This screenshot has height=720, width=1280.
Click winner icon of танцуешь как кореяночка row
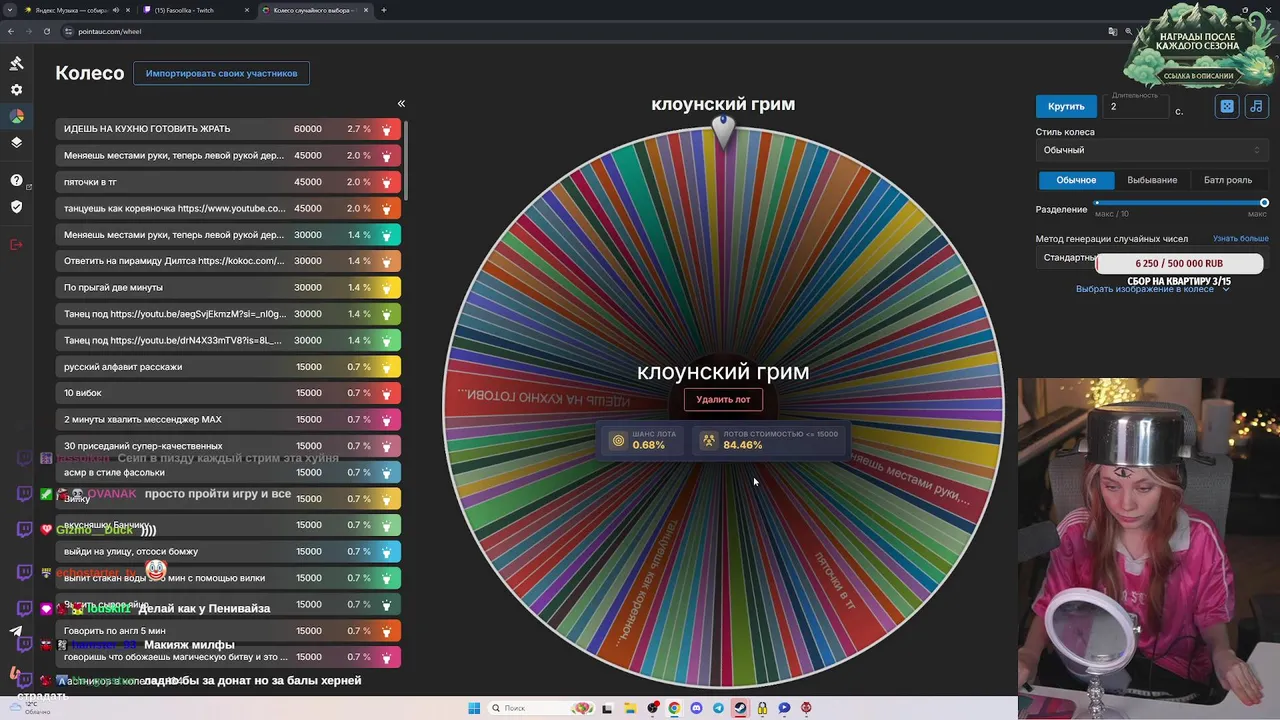tap(386, 208)
